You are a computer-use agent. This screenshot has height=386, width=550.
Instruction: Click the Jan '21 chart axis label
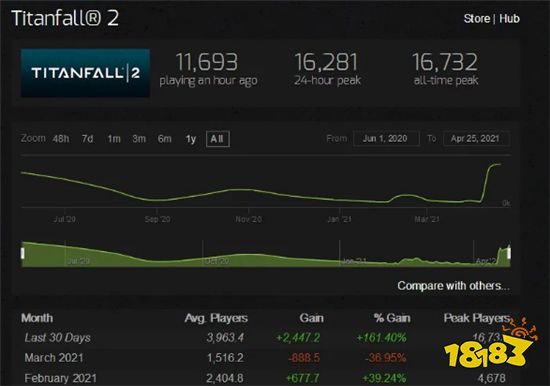click(x=339, y=219)
